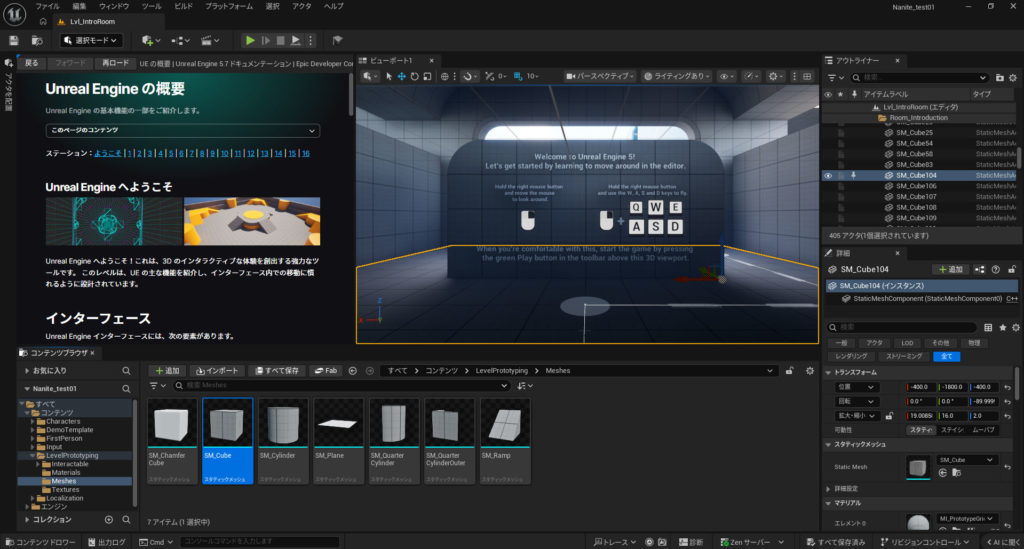Toggle visibility eye for SM_Cube104
Viewport: 1024px width, 549px height.
828,175
